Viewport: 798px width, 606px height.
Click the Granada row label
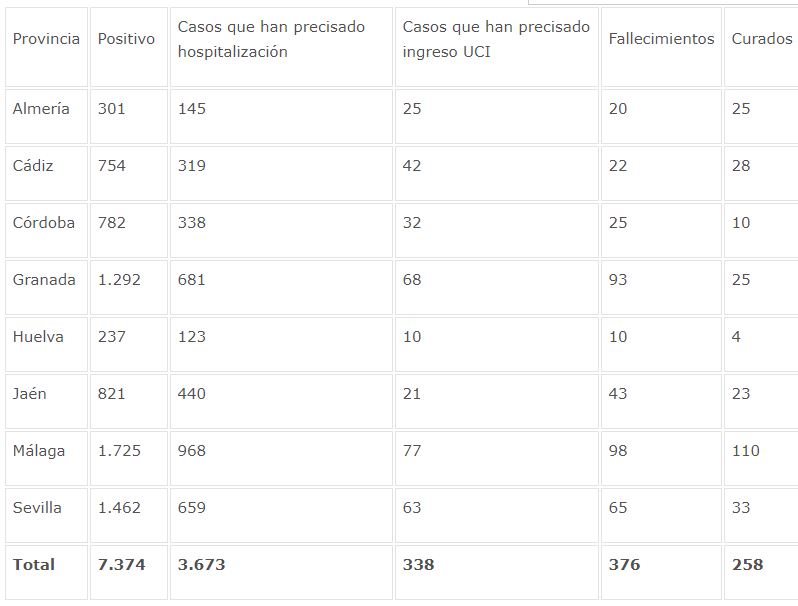point(44,280)
